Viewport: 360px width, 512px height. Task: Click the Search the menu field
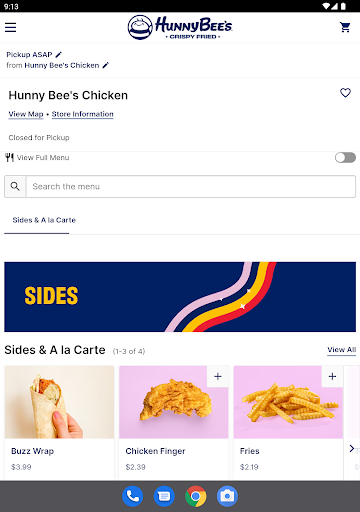191,186
